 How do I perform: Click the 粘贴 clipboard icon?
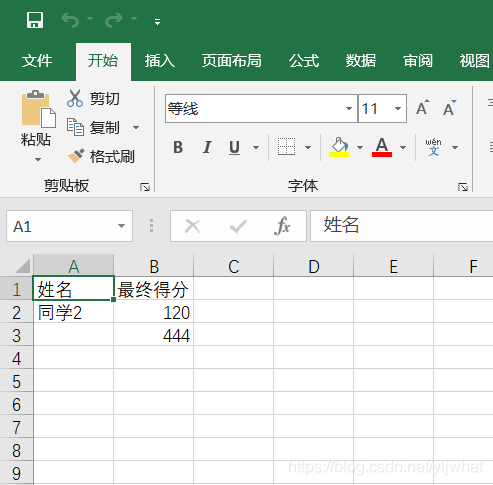coord(38,109)
